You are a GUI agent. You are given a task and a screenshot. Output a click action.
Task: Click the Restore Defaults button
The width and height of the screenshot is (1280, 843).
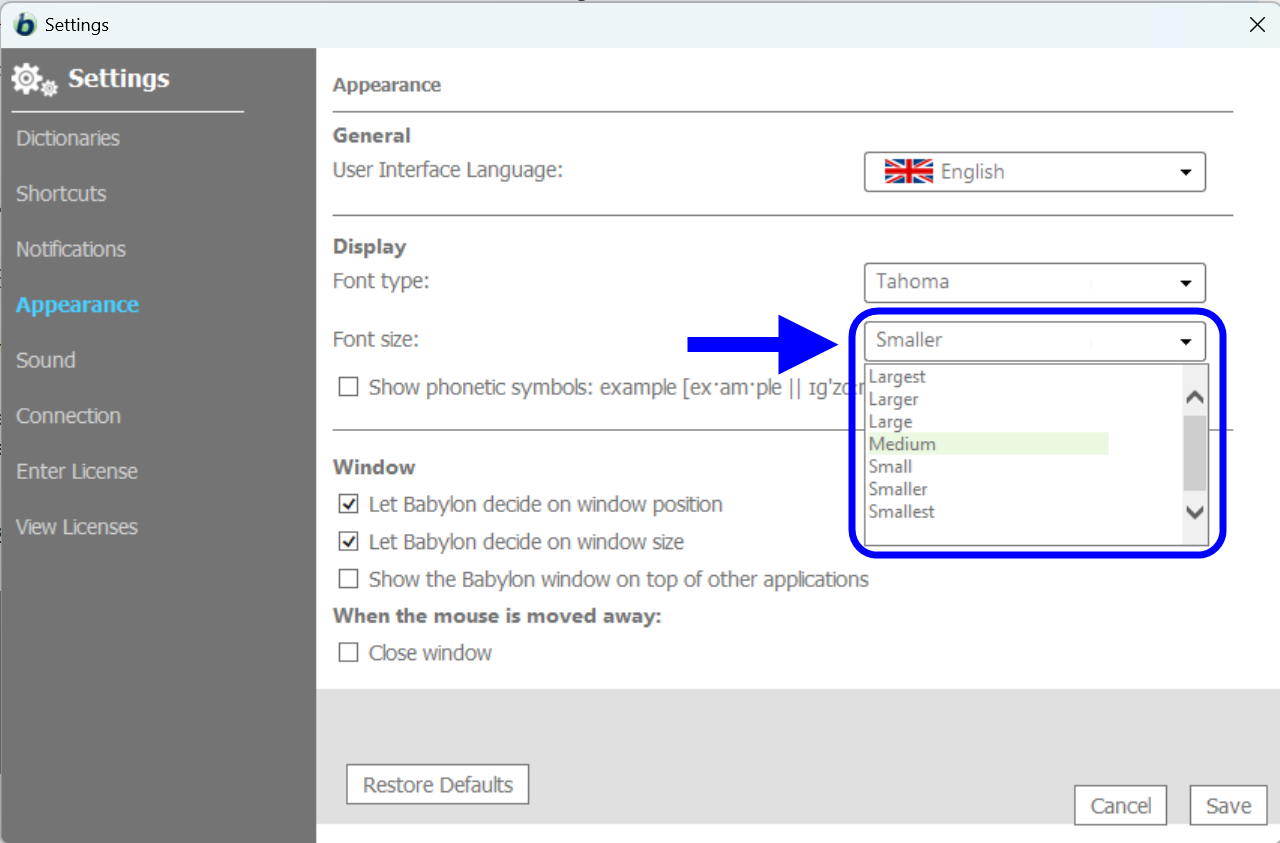438,785
